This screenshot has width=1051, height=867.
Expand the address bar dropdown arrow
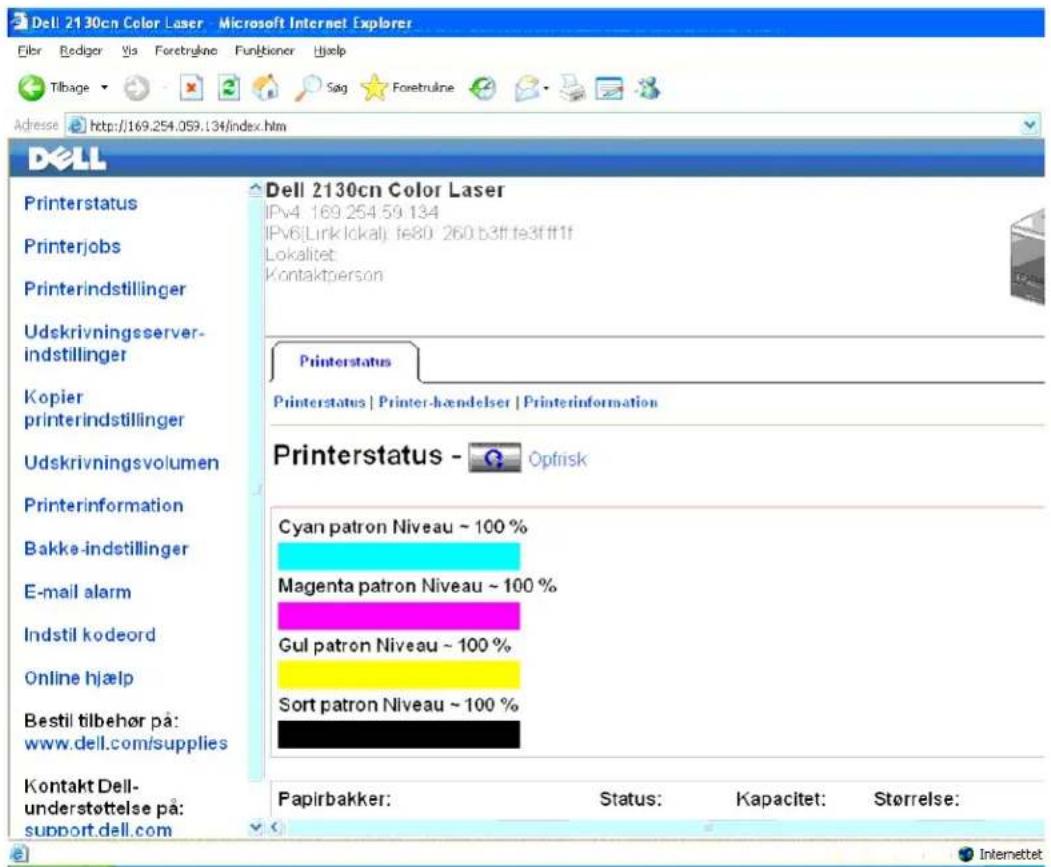pos(1030,125)
